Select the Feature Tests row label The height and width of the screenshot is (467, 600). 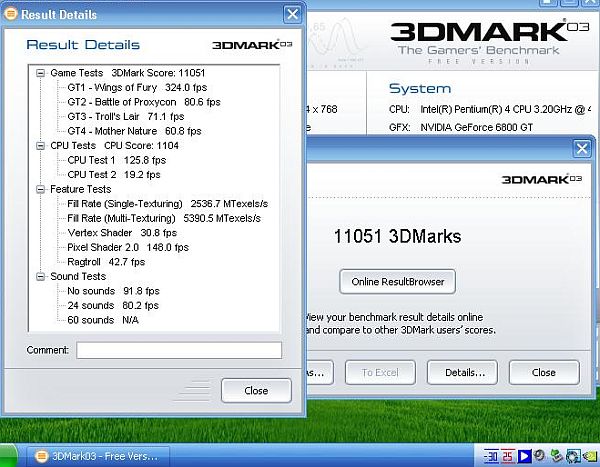coord(81,189)
